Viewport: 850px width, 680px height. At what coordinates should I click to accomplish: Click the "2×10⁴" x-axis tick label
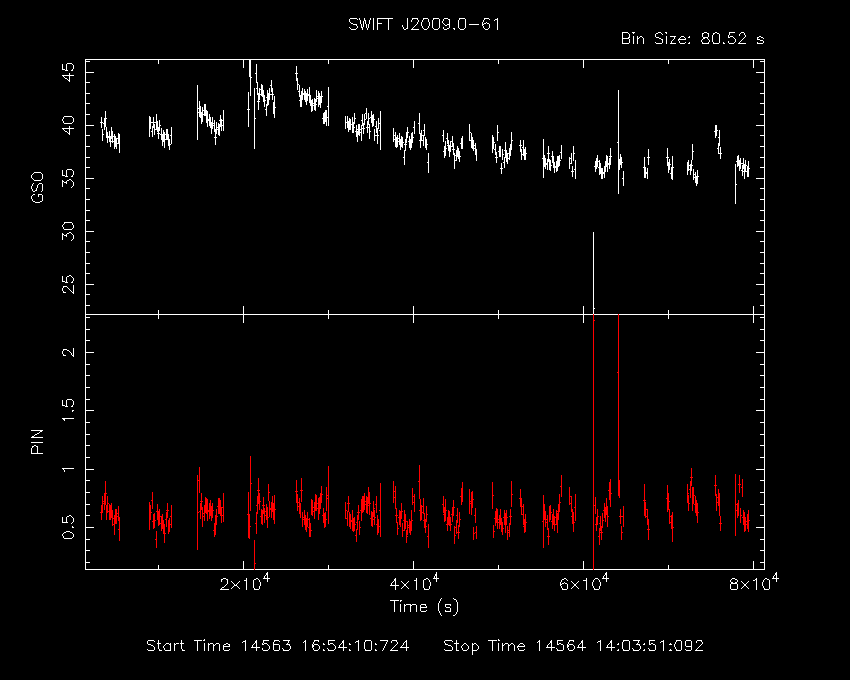coord(246,583)
